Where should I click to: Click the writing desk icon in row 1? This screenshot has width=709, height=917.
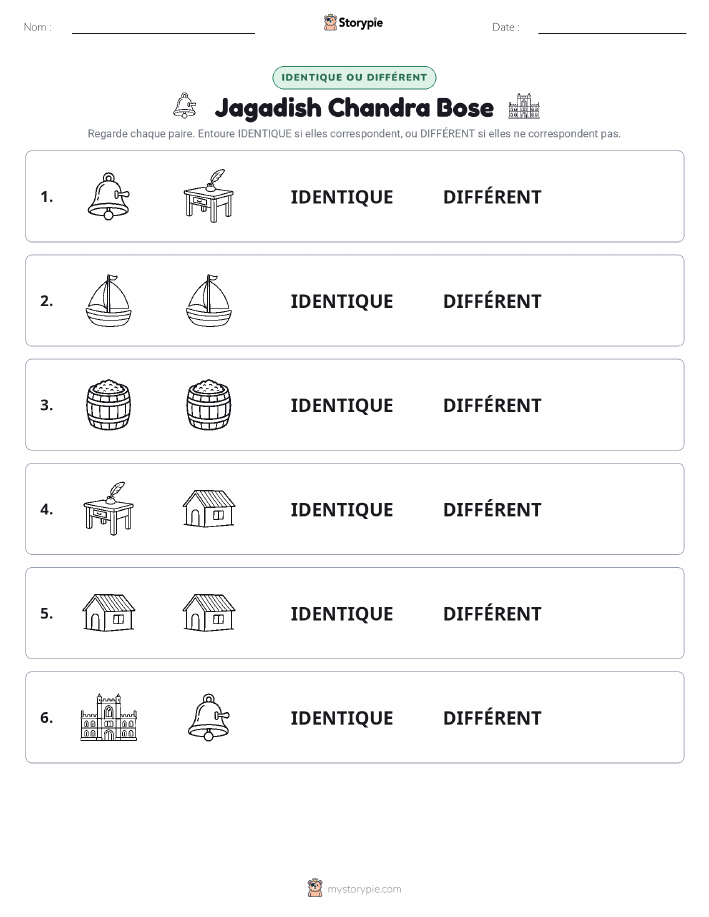coord(209,196)
